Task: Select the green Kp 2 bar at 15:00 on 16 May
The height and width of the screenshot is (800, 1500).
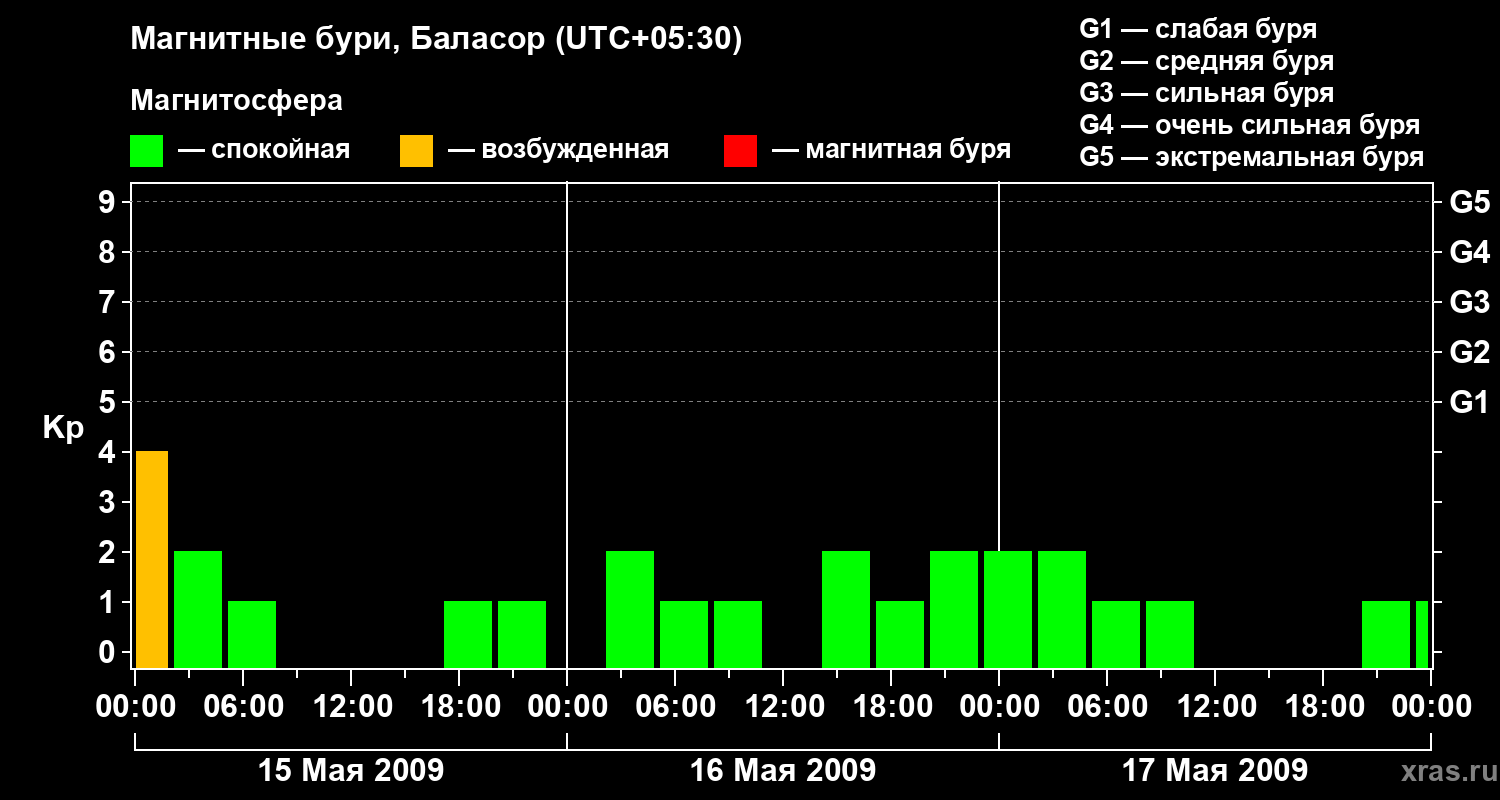Action: pos(846,609)
